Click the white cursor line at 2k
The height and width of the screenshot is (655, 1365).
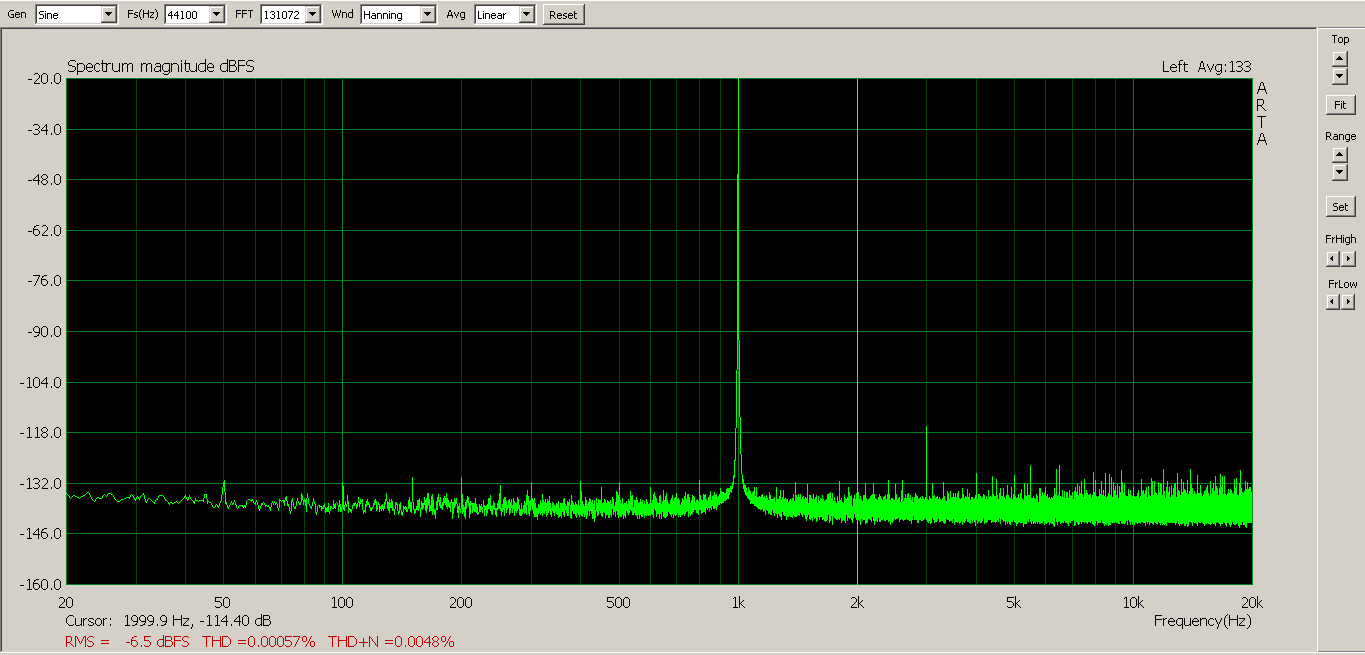coord(857,300)
